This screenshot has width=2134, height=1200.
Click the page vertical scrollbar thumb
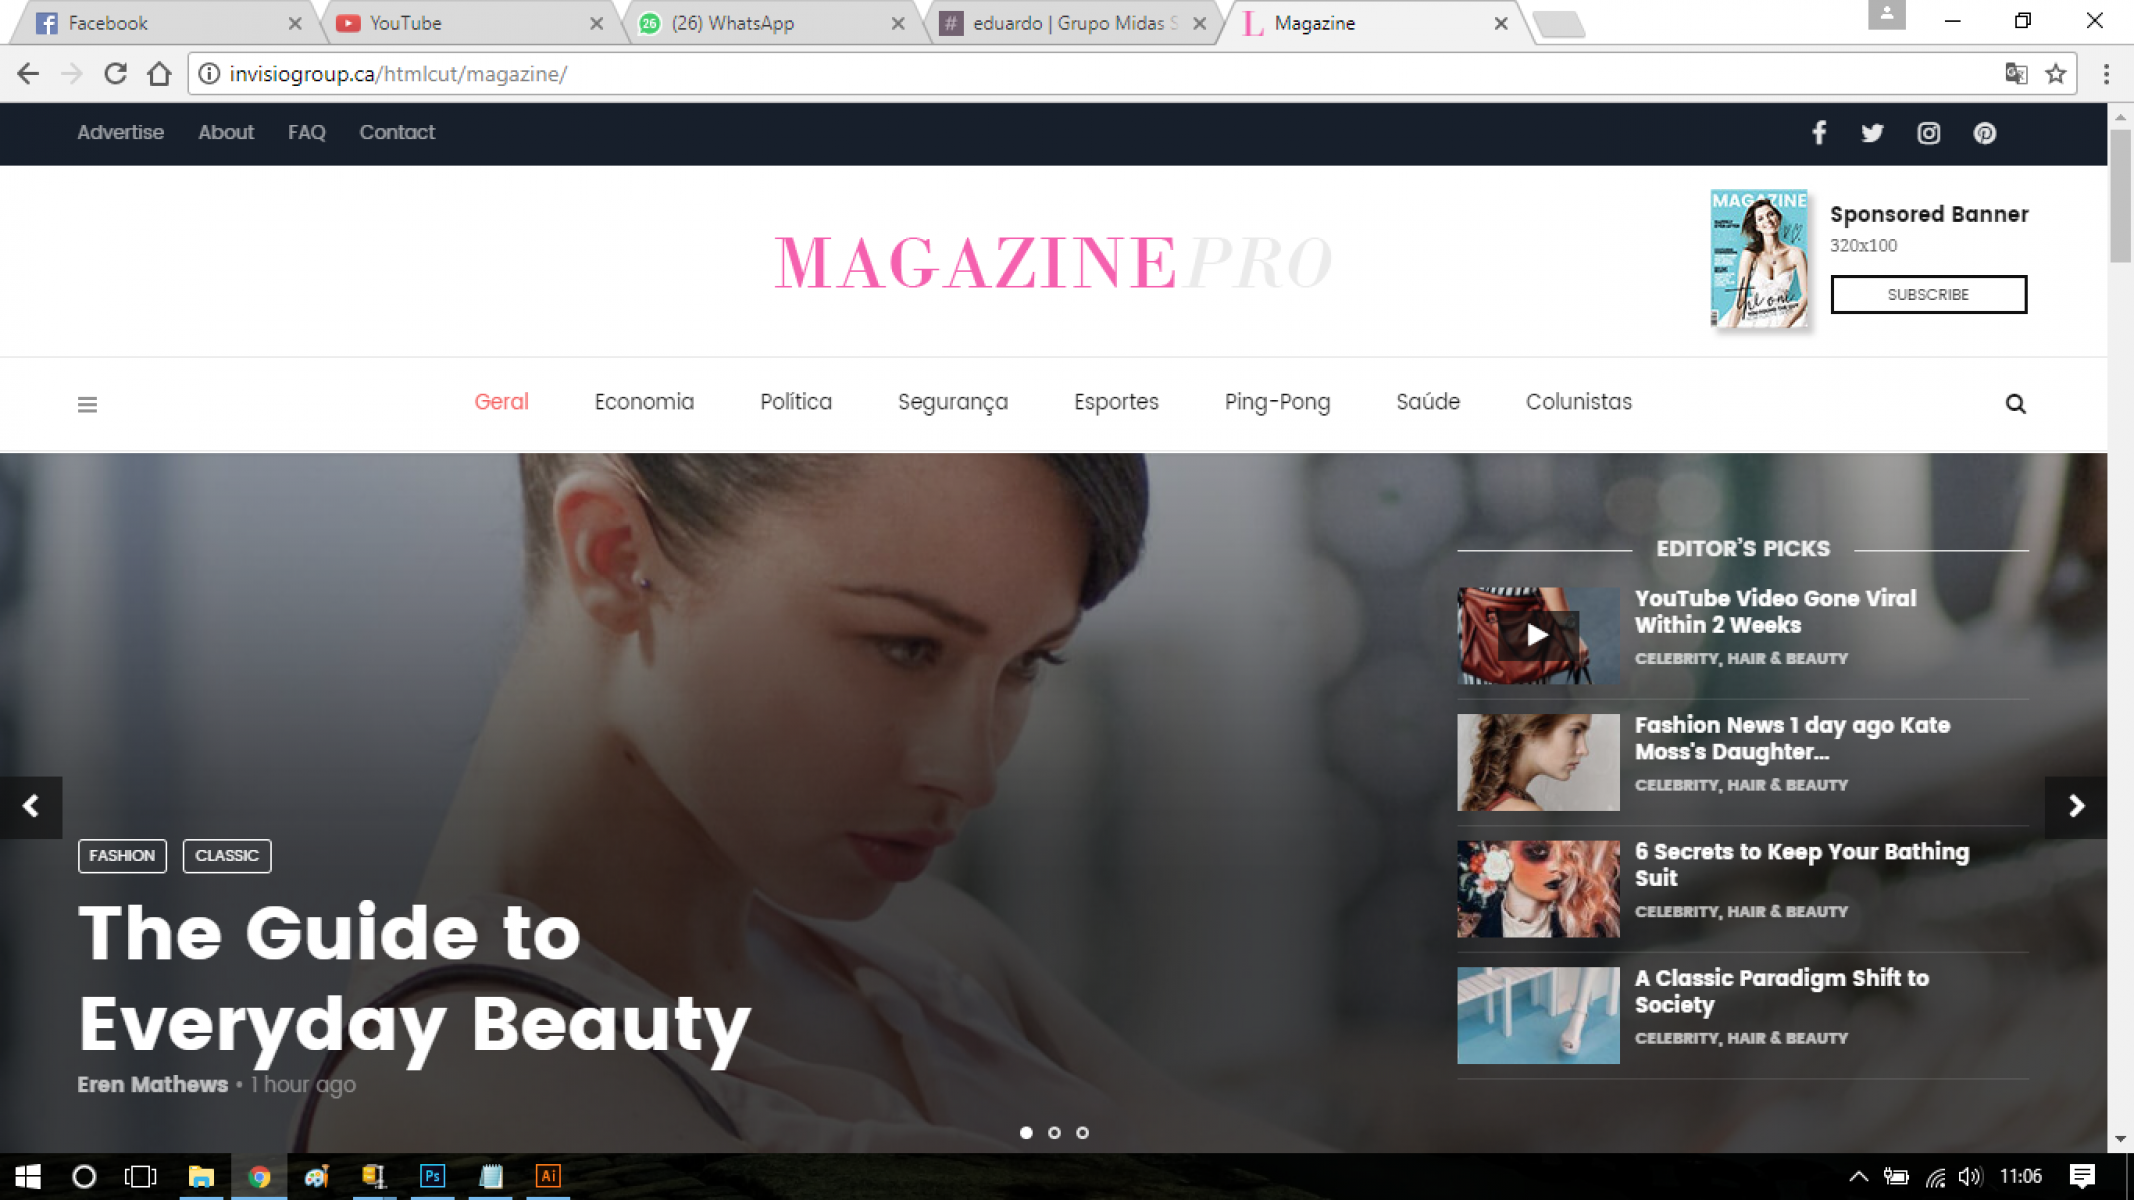(x=2120, y=195)
